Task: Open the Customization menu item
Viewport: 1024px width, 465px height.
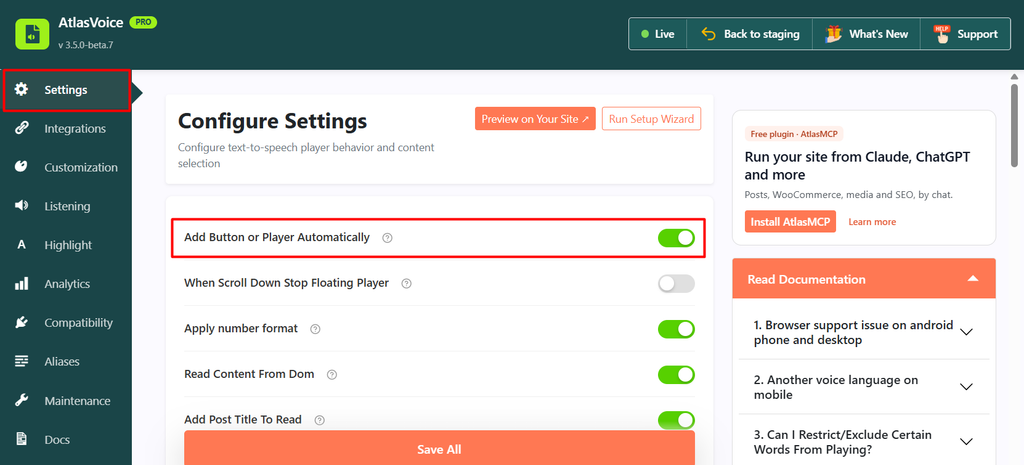Action: [x=66, y=167]
